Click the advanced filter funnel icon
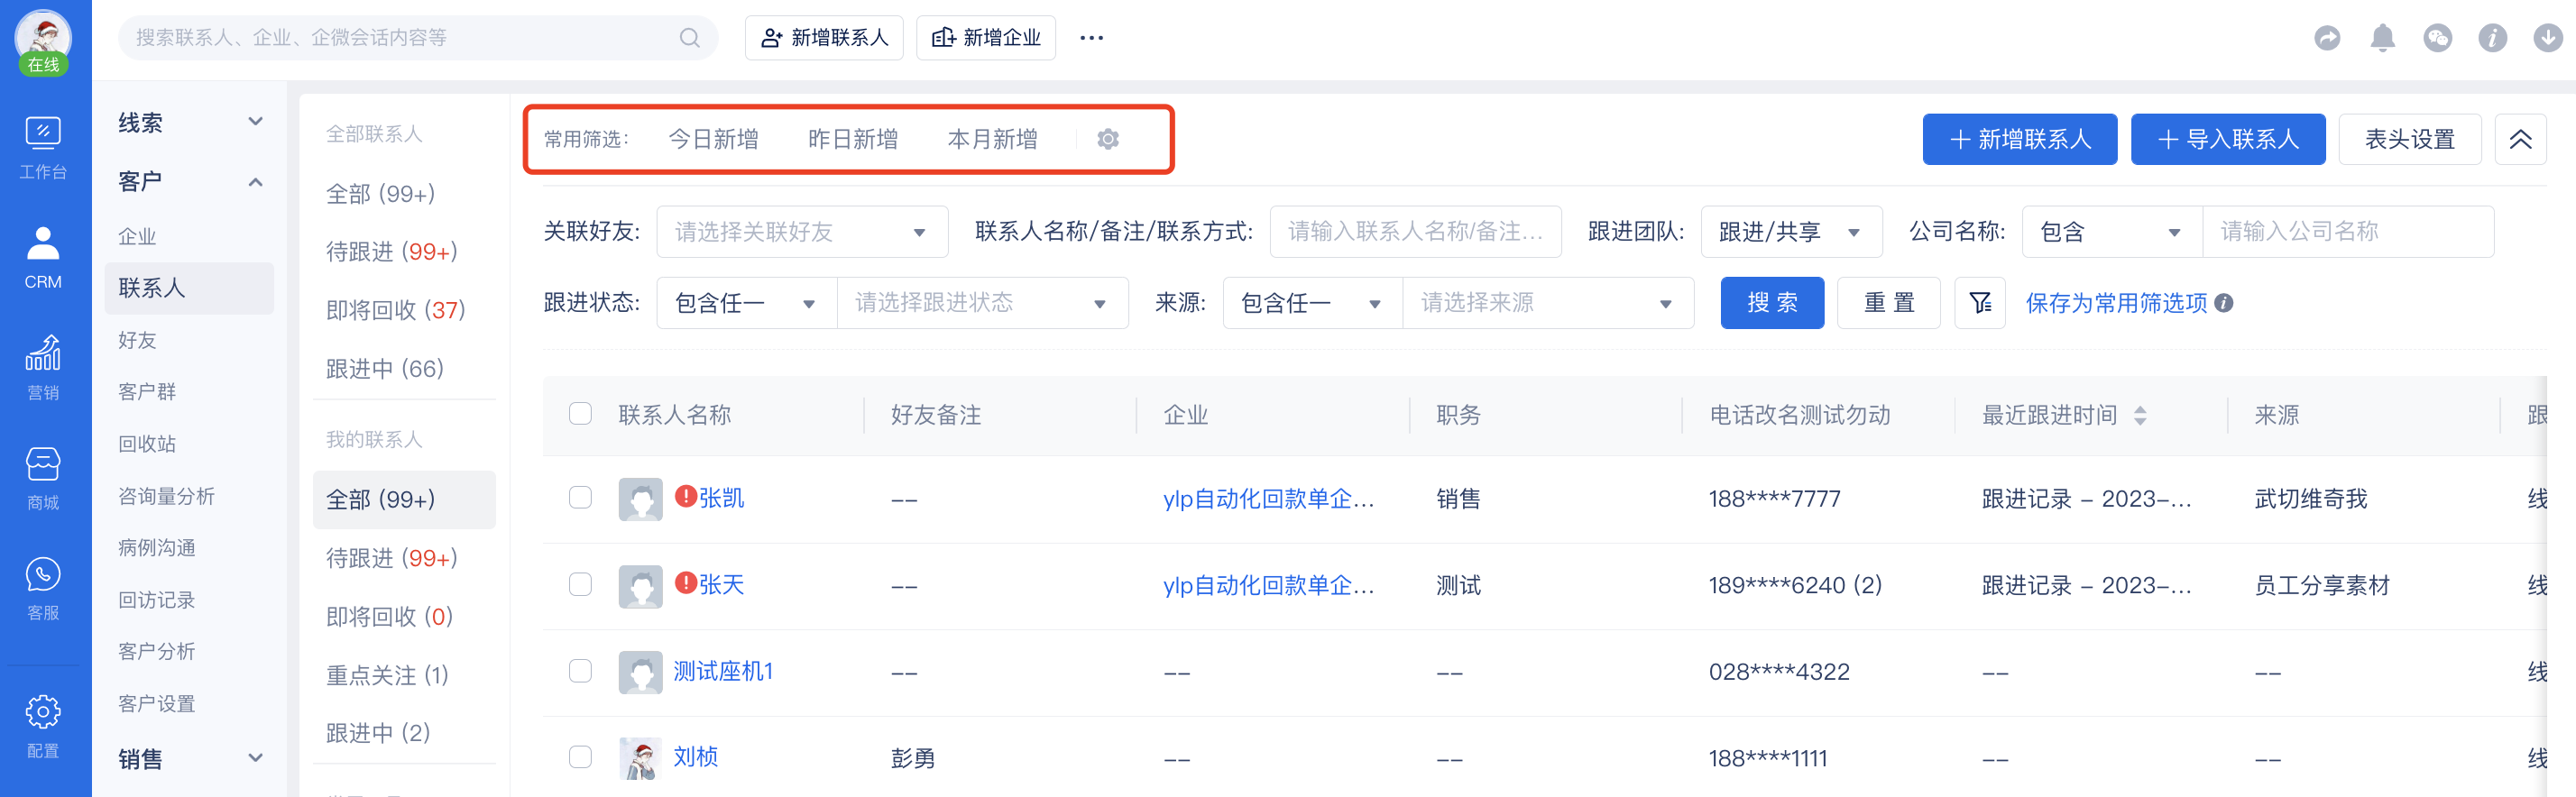This screenshot has height=797, width=2576. 1979,302
